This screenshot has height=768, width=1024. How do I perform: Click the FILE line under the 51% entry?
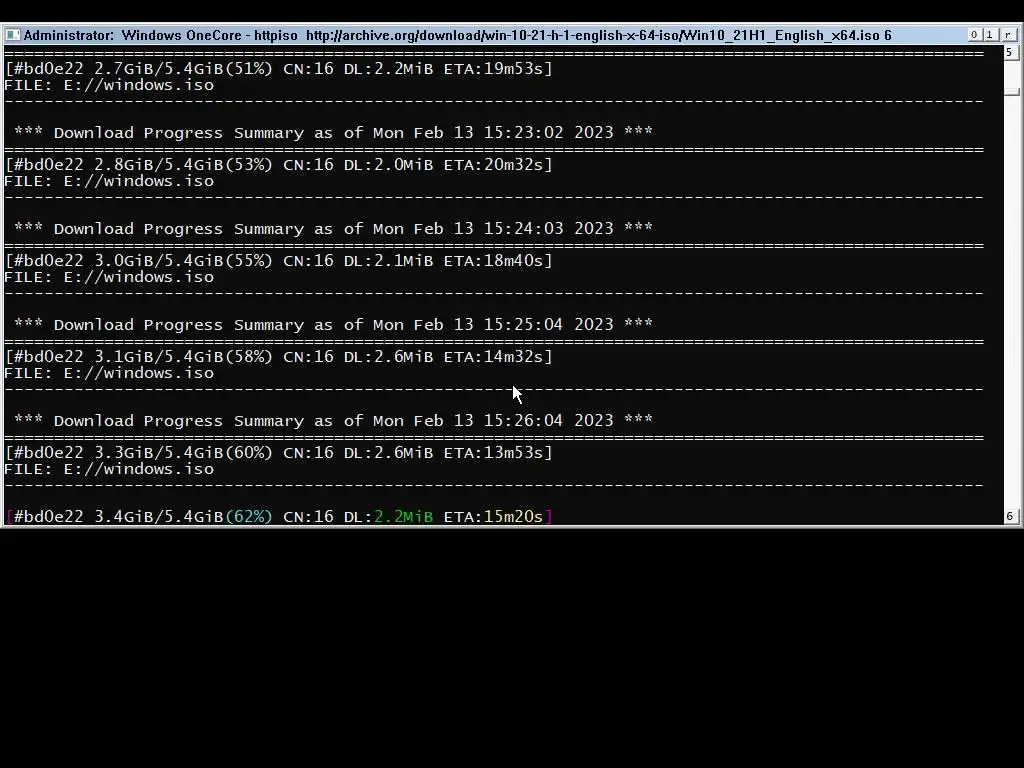(109, 85)
